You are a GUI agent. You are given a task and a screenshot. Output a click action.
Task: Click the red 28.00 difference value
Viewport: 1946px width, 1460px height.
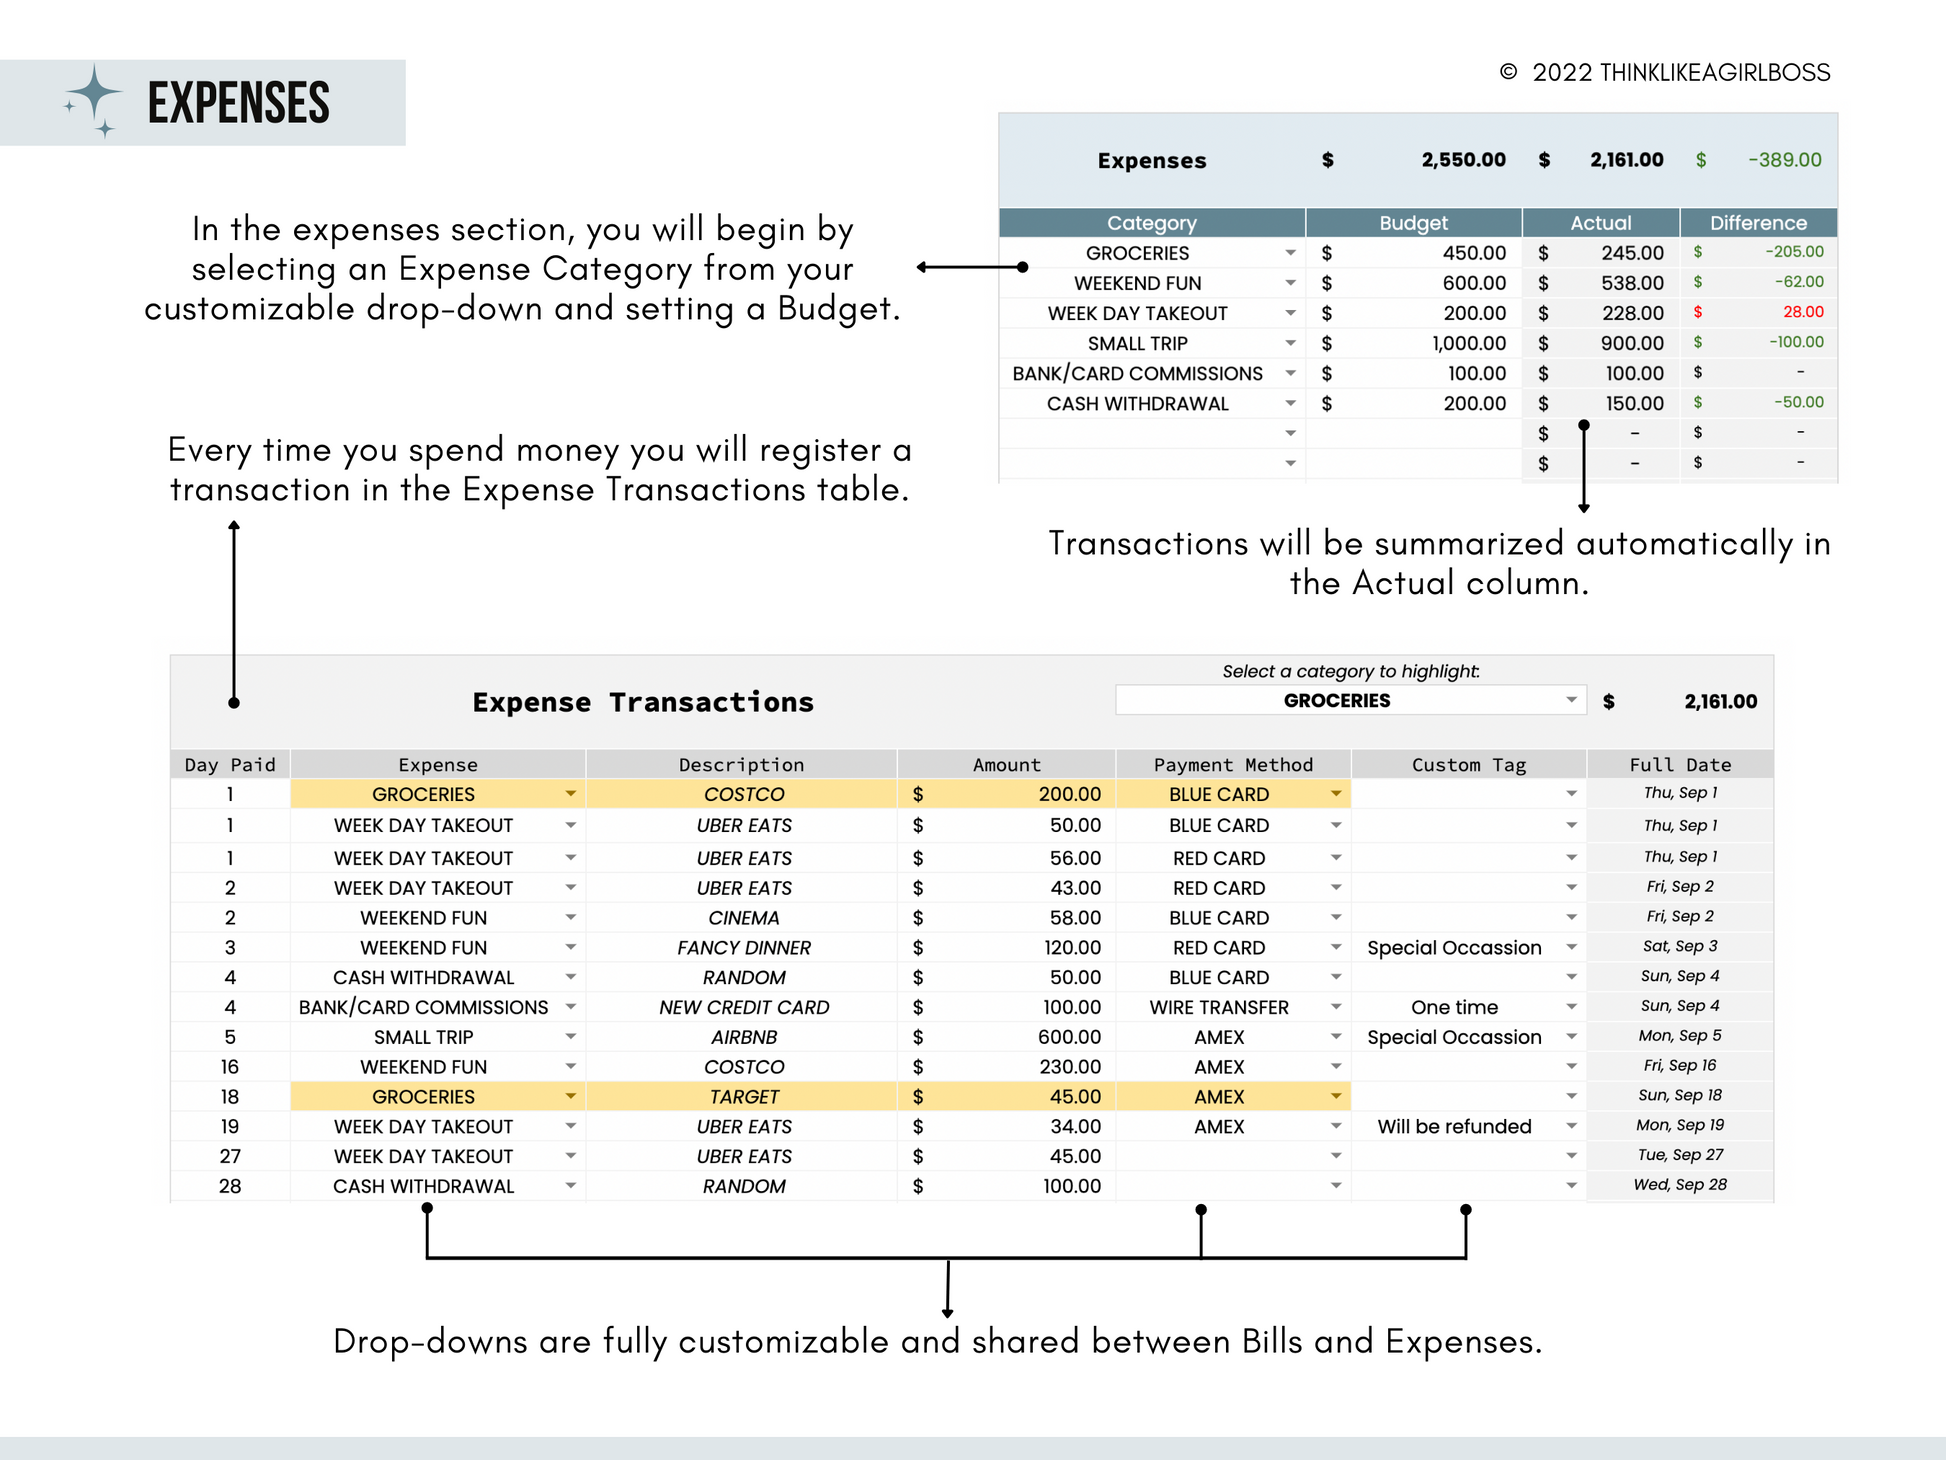1802,312
